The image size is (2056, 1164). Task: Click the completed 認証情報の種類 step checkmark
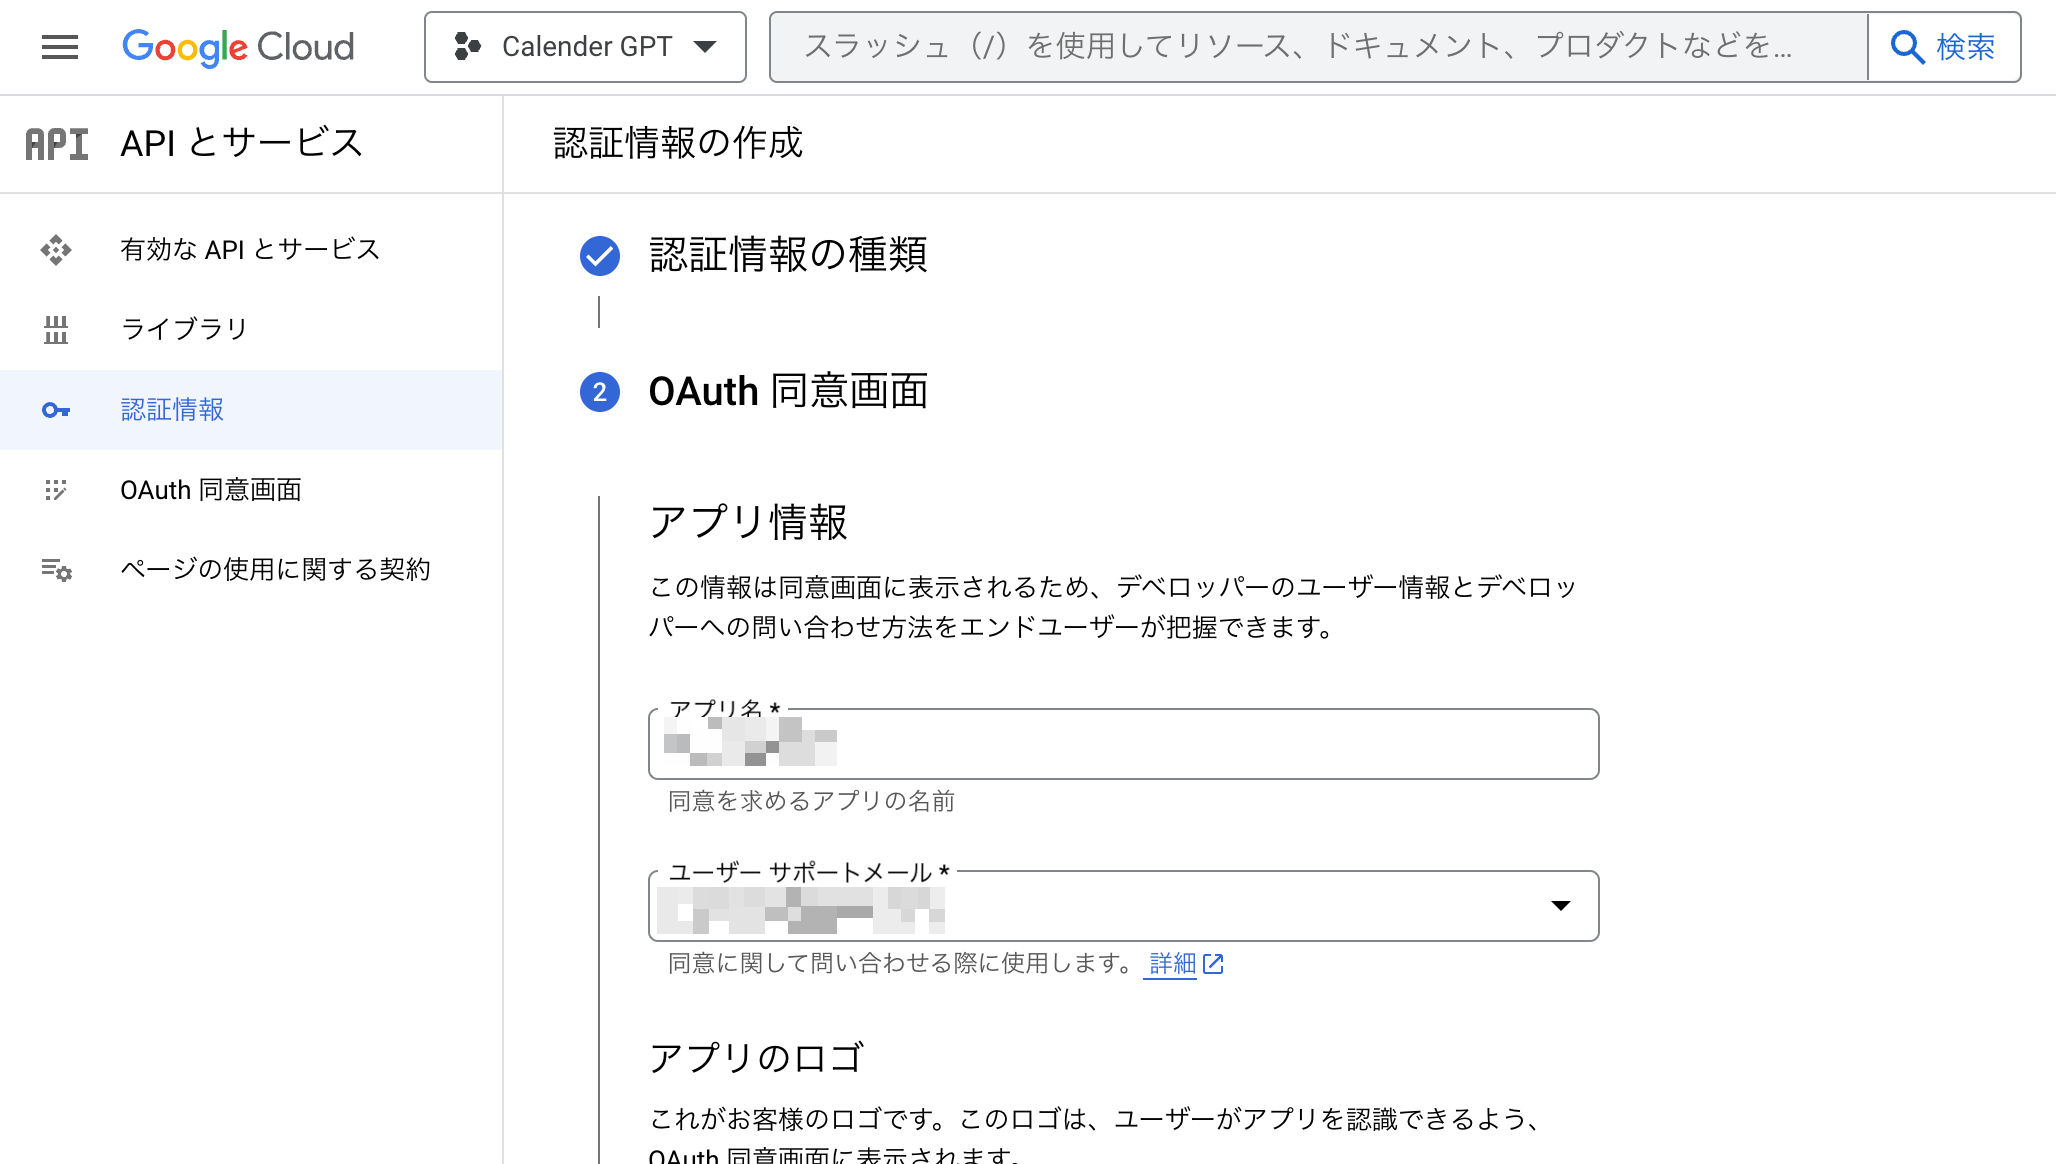(600, 256)
